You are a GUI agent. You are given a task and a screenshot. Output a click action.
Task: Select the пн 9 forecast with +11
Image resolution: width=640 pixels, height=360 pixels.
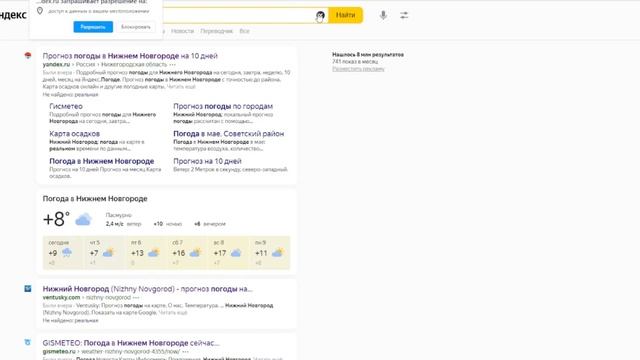point(269,253)
